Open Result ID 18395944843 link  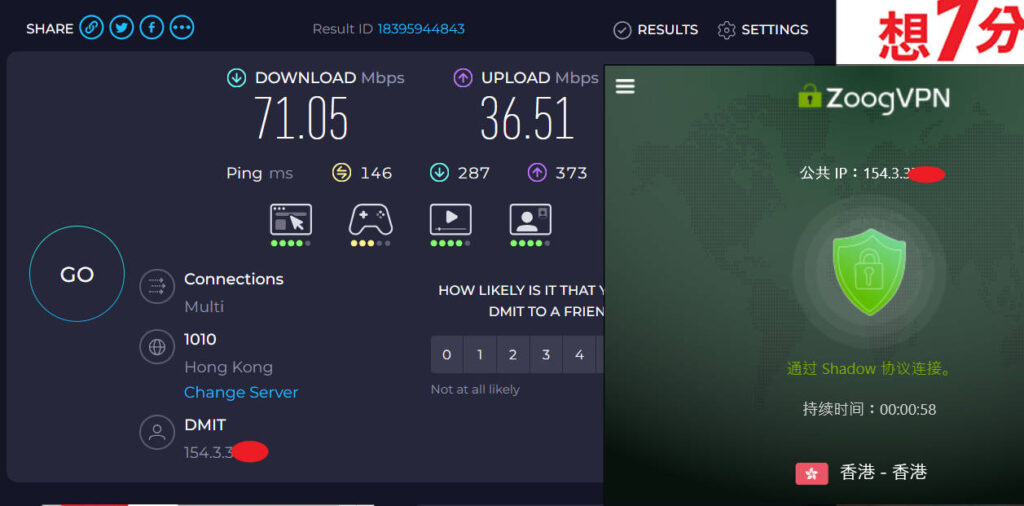point(420,29)
